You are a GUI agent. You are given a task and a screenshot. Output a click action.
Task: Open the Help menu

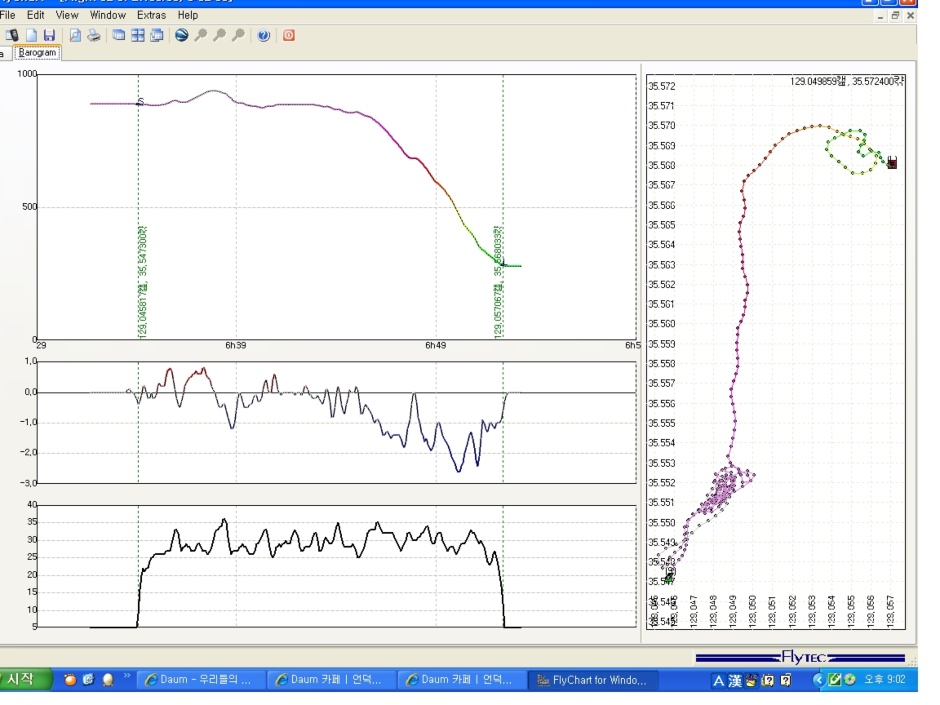point(188,15)
